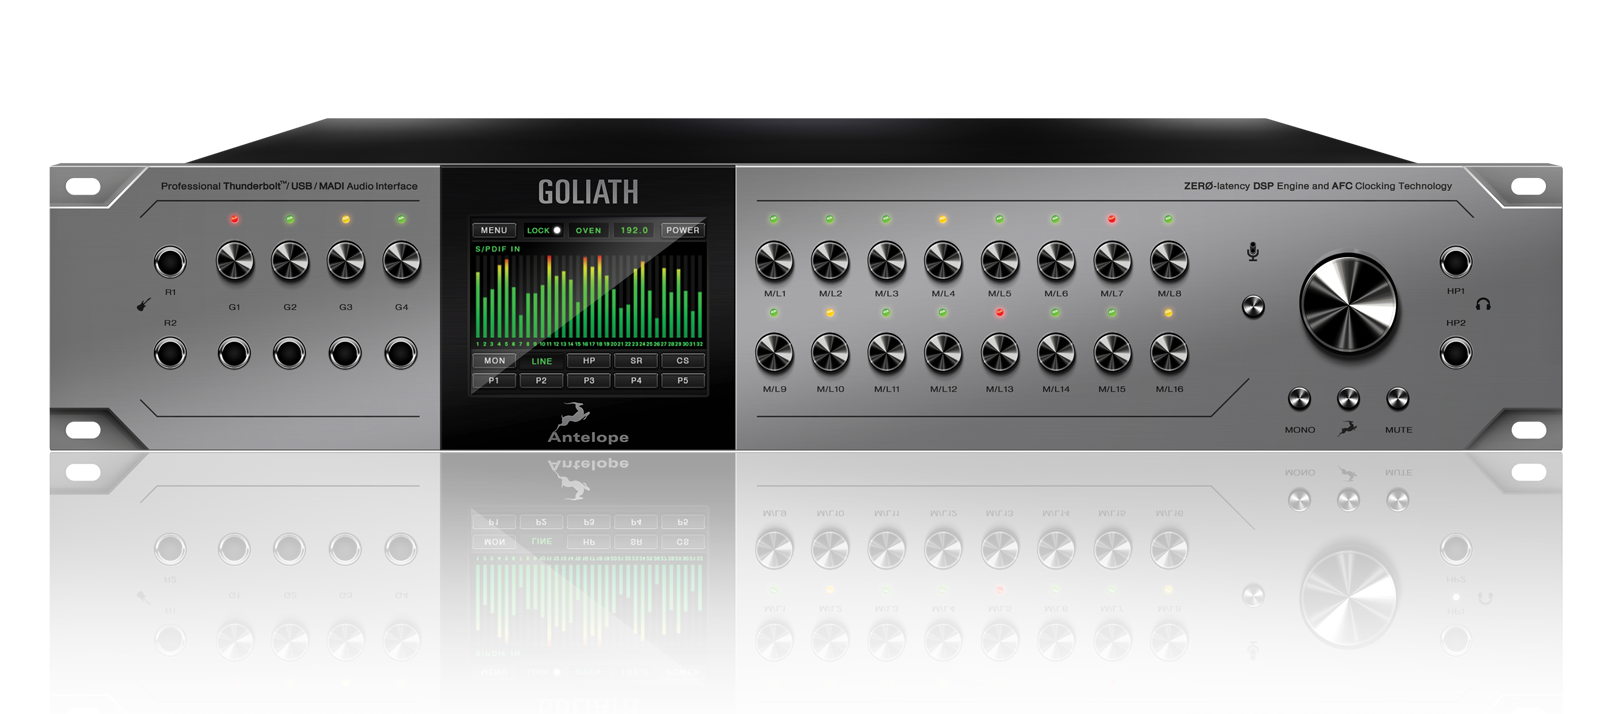Click the M/L1 gain knob
This screenshot has width=1600, height=714.
(x=774, y=262)
